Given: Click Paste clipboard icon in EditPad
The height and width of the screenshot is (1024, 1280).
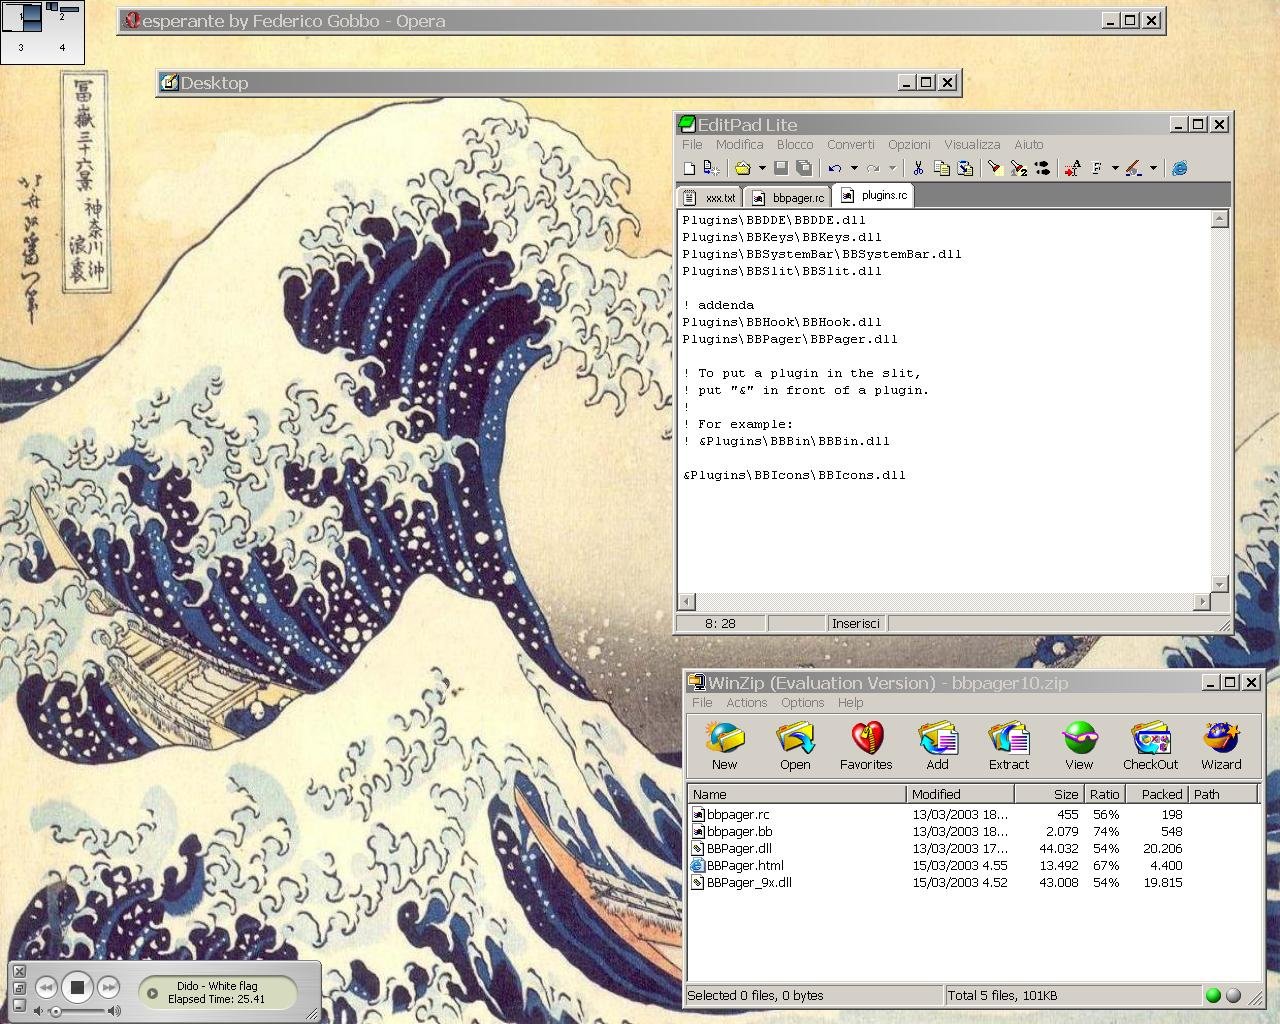Looking at the screenshot, I should click(965, 169).
